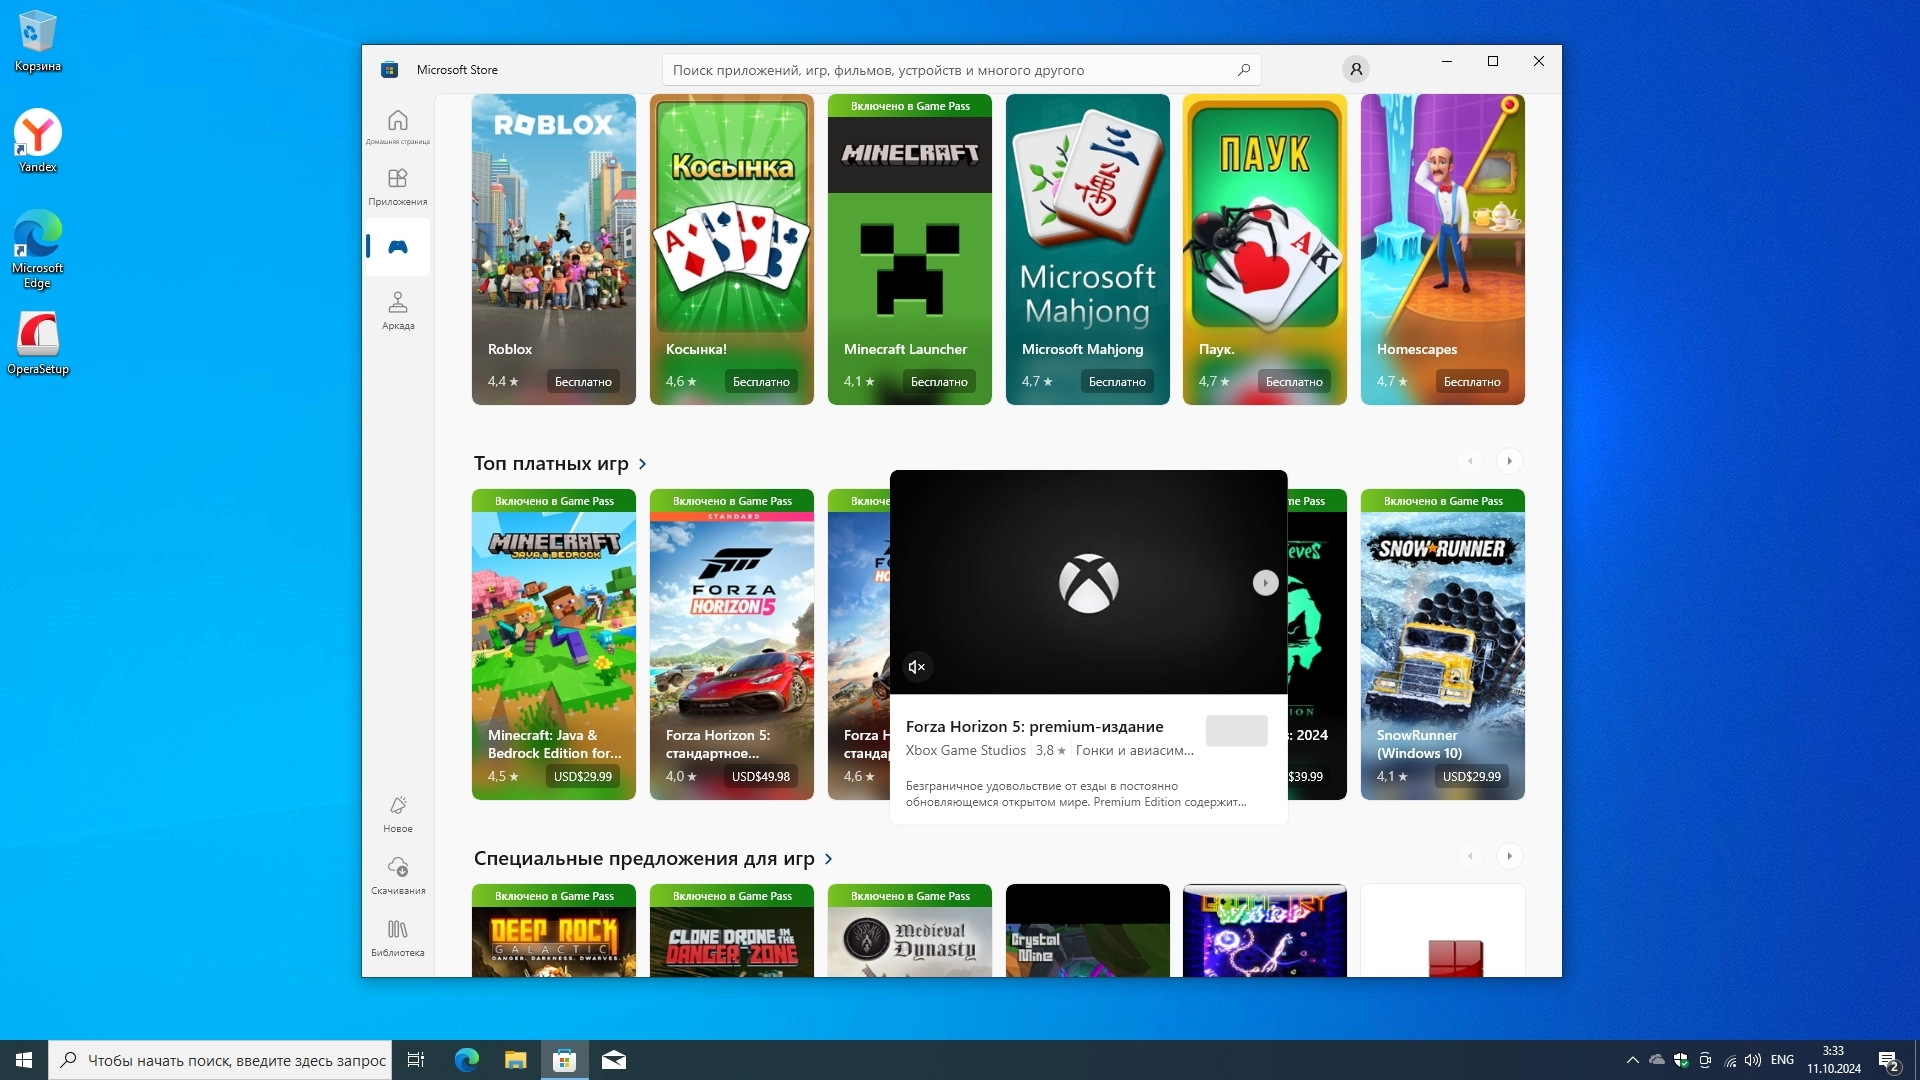Select the Gaming controller sidebar icon

(398, 247)
